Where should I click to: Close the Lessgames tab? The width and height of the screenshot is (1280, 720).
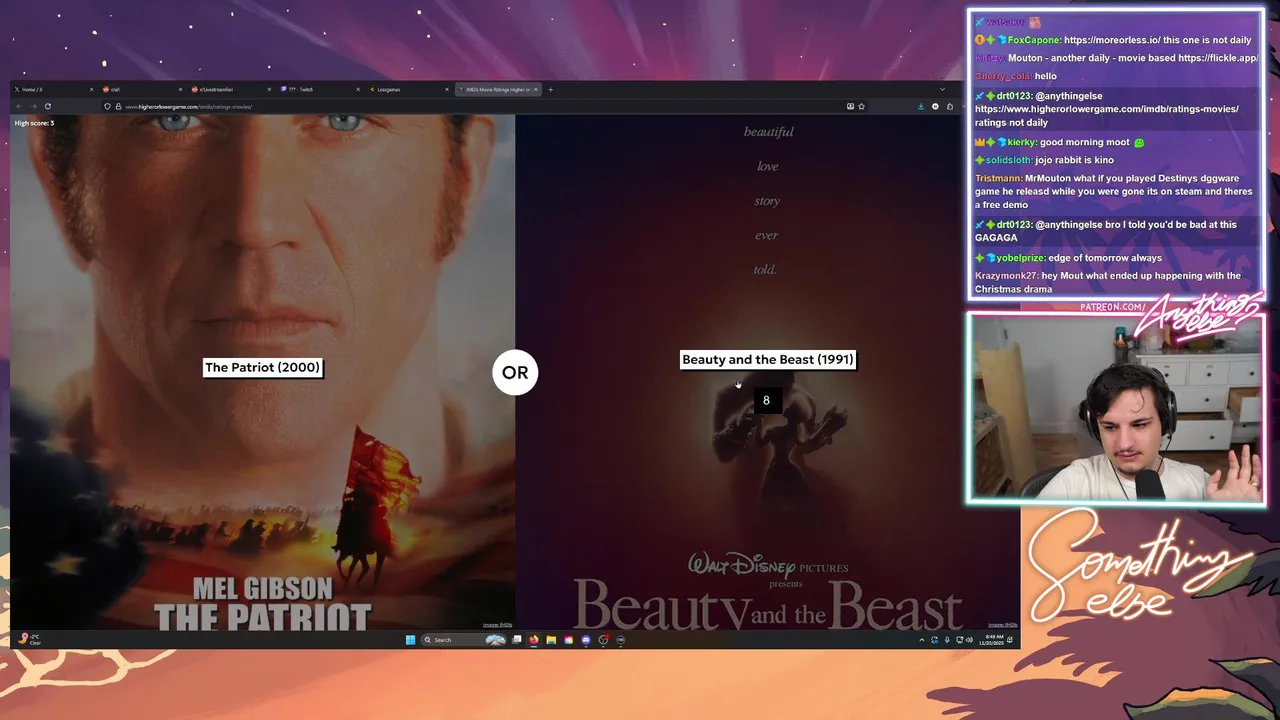(447, 89)
